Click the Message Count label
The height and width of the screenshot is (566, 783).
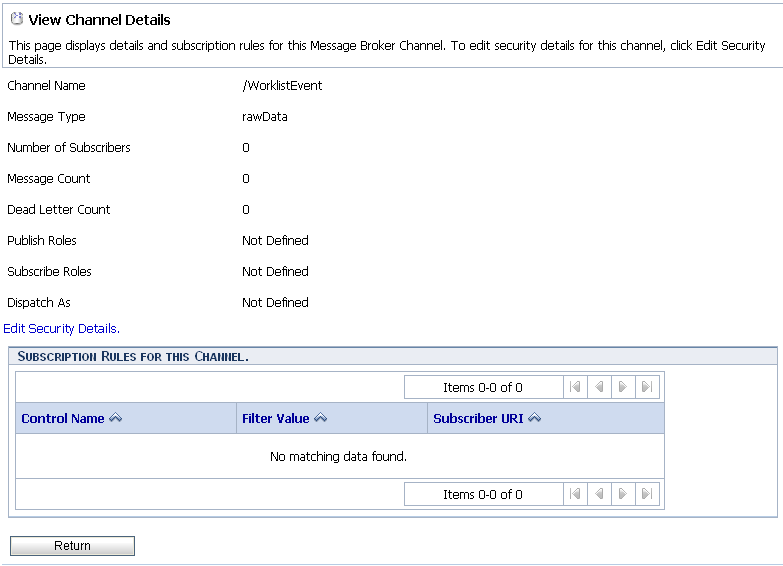pos(48,179)
